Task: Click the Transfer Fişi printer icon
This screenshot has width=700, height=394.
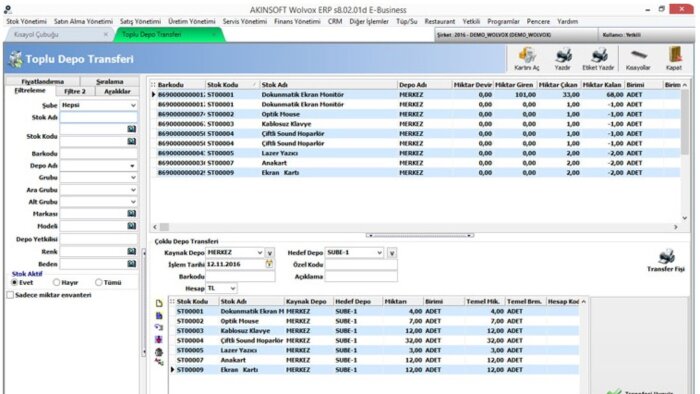Action: [x=666, y=257]
